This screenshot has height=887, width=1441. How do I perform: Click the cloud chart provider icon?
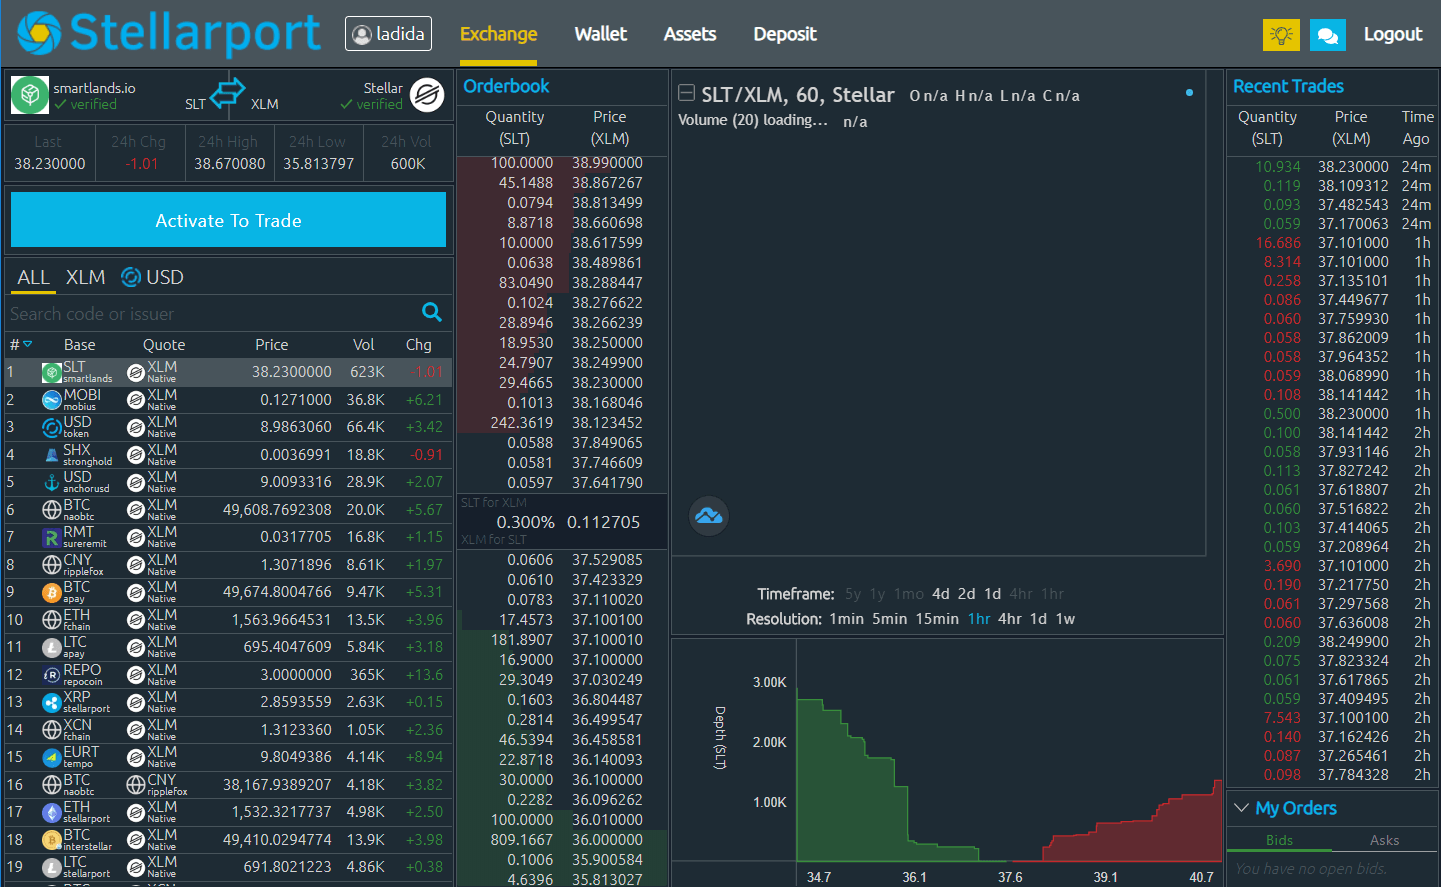pyautogui.click(x=709, y=516)
